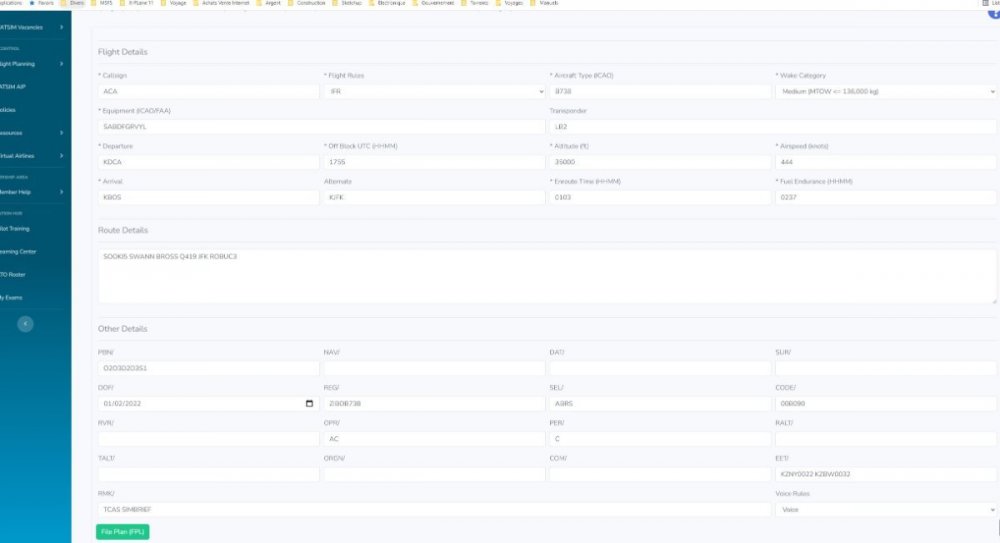The height and width of the screenshot is (543, 1000).
Task: Open the Flight Rules dropdown showing IFR
Action: point(433,91)
